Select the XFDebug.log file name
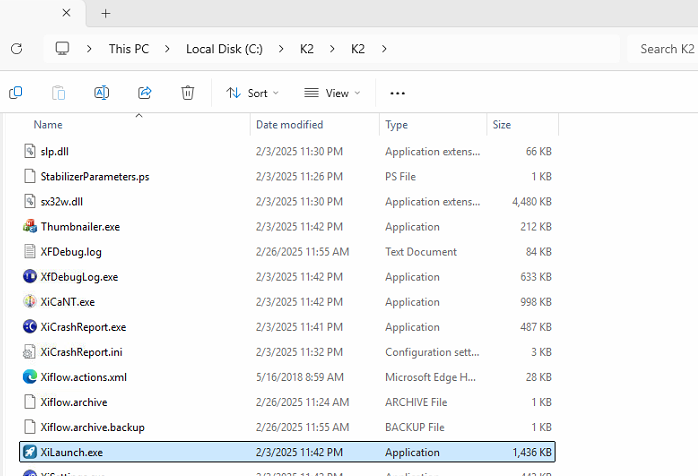 click(x=71, y=252)
